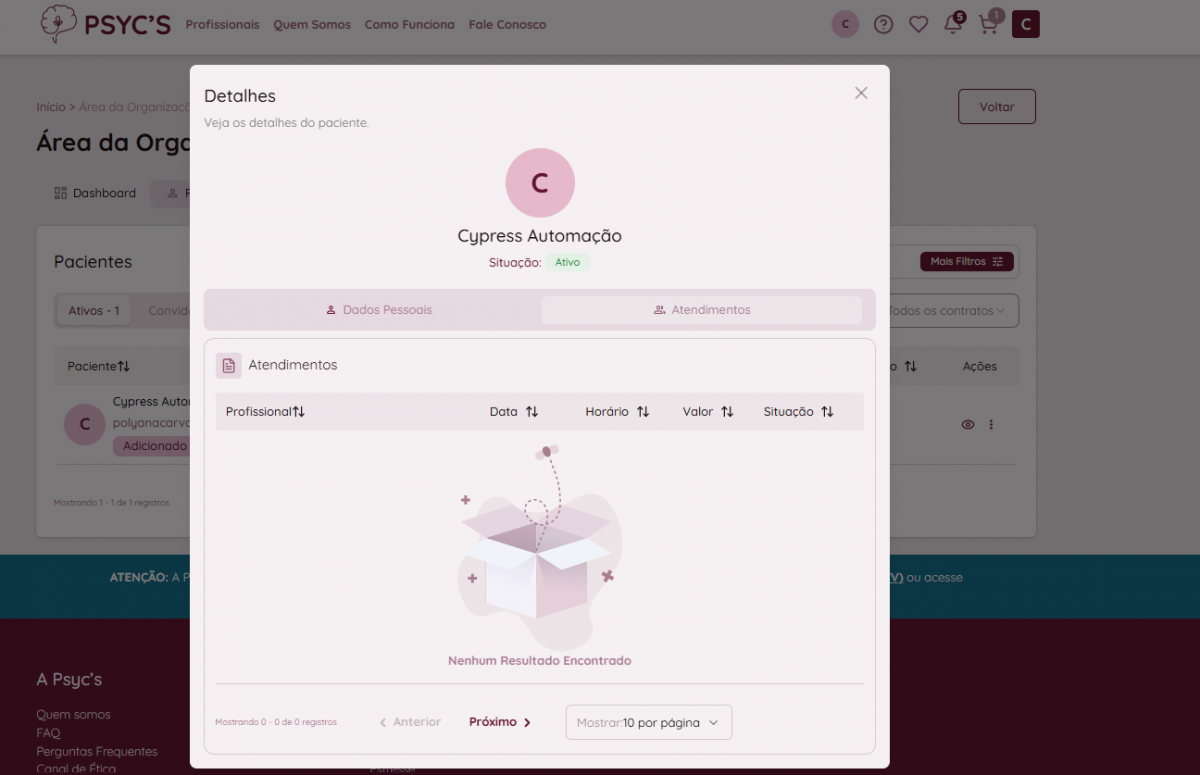Open Quem somos footer link

[73, 715]
